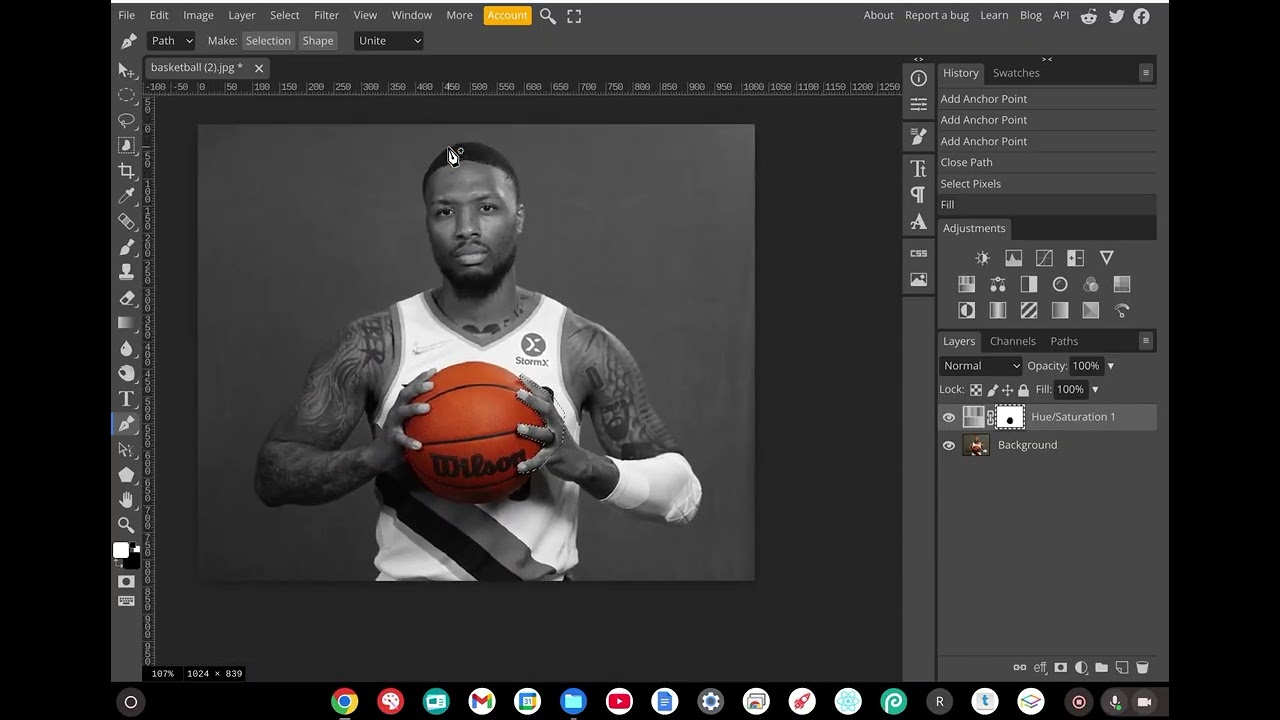1280x720 pixels.
Task: Select the Custom Shape tool
Action: click(x=127, y=475)
